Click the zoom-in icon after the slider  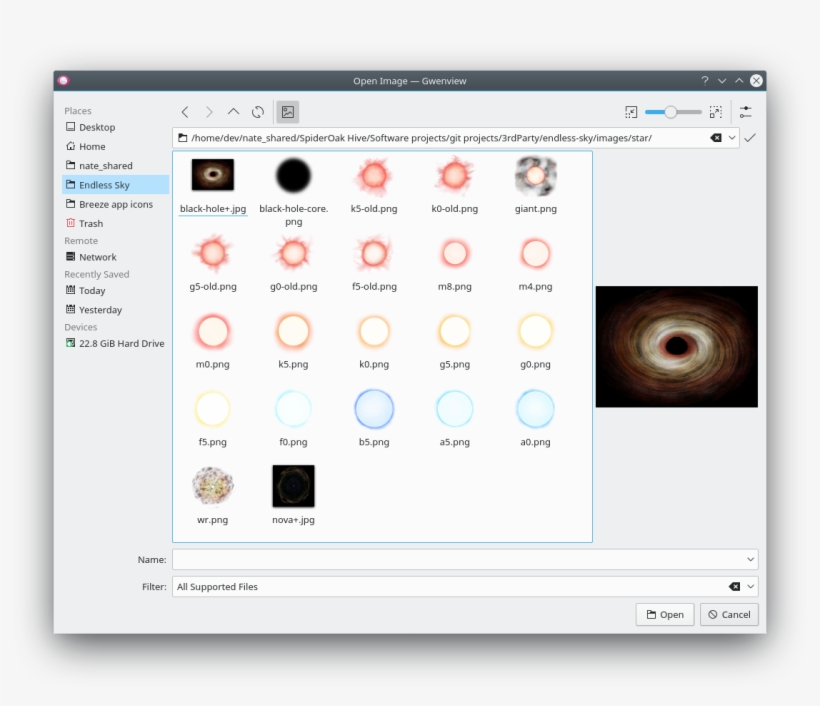[x=716, y=111]
